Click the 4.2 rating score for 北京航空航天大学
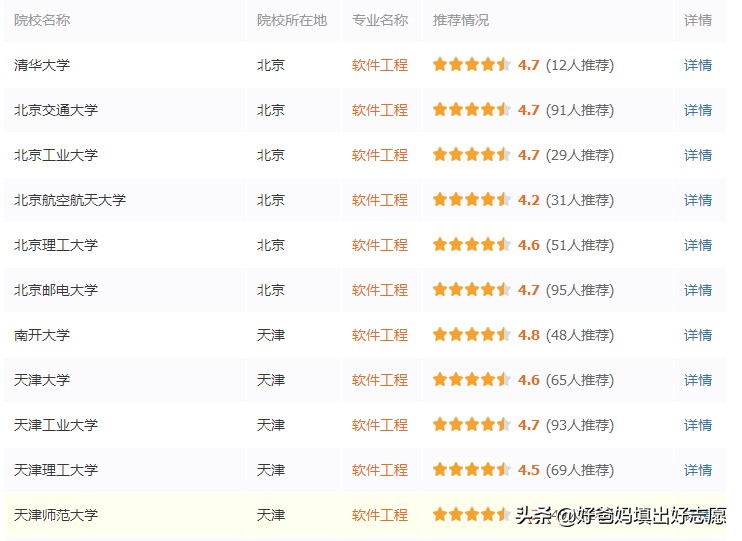 [x=529, y=200]
